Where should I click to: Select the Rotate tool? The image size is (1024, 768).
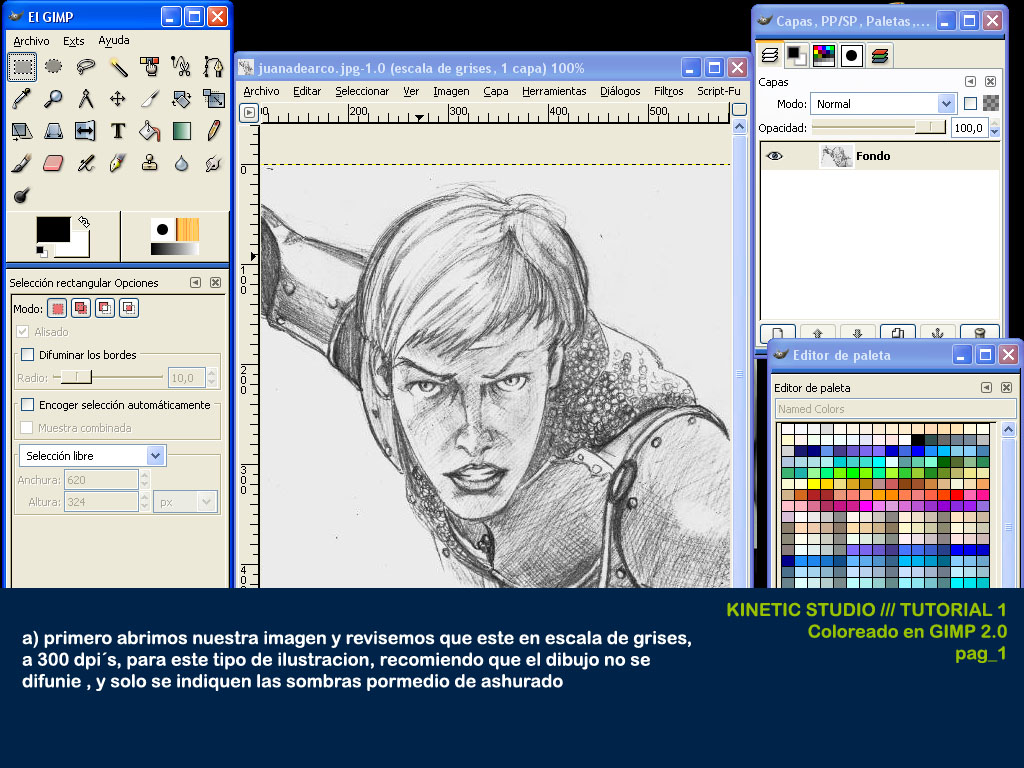[x=181, y=99]
